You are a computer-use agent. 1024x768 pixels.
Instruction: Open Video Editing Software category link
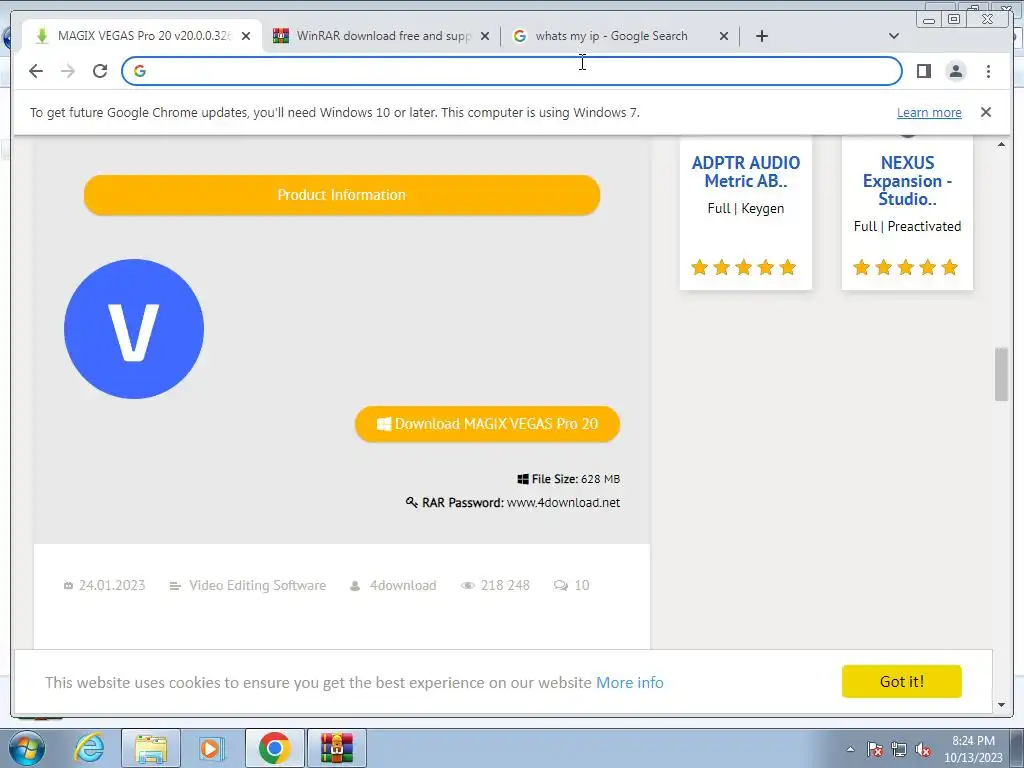point(257,585)
